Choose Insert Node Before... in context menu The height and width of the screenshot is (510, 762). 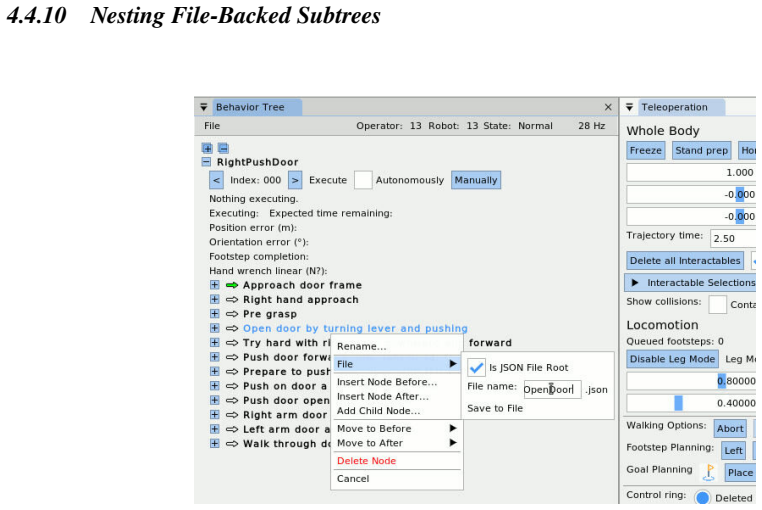click(x=387, y=382)
